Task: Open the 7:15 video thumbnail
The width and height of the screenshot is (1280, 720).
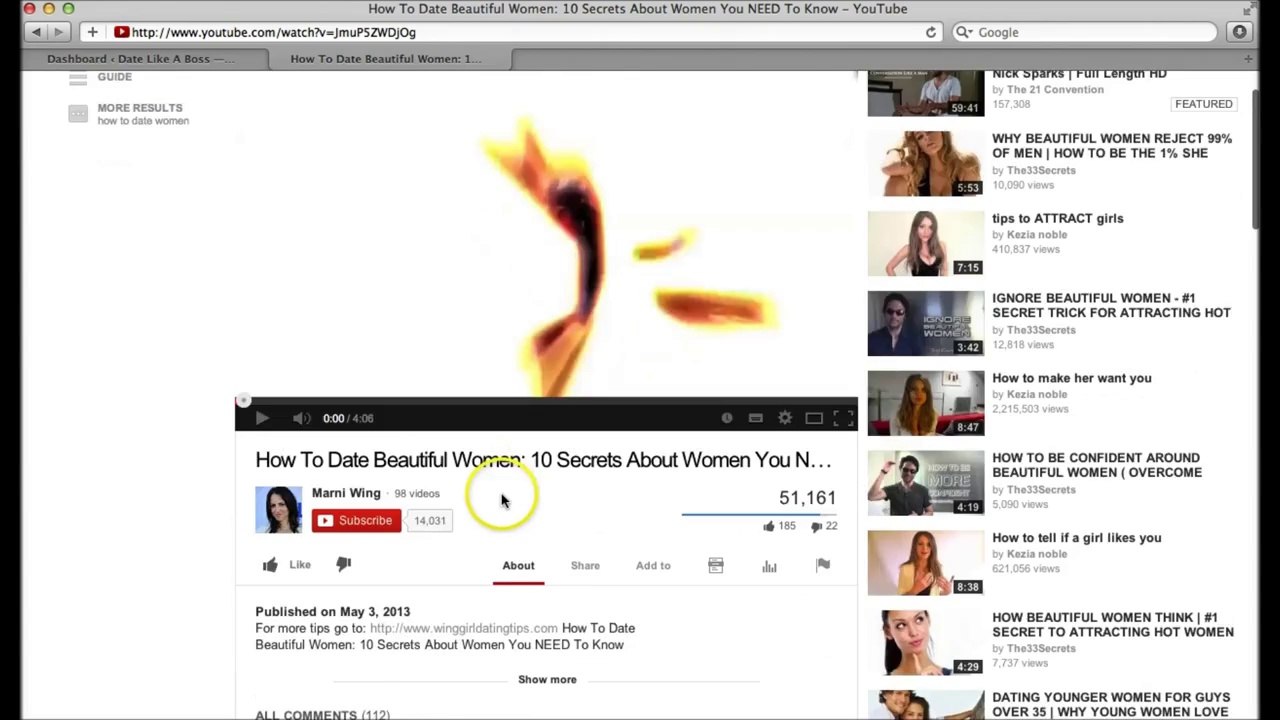Action: (925, 243)
